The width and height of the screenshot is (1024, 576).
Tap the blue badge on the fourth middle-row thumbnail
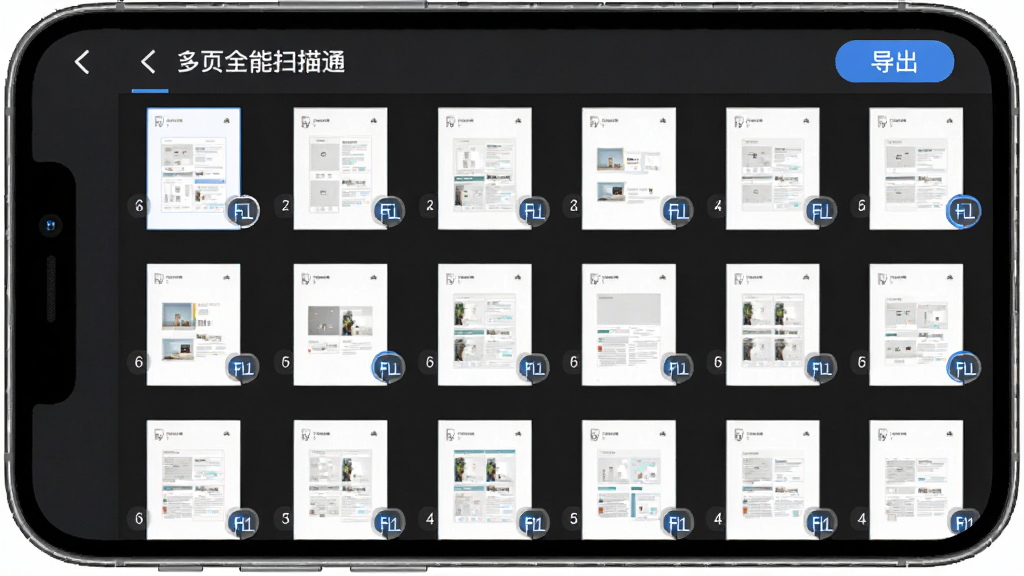pos(677,368)
